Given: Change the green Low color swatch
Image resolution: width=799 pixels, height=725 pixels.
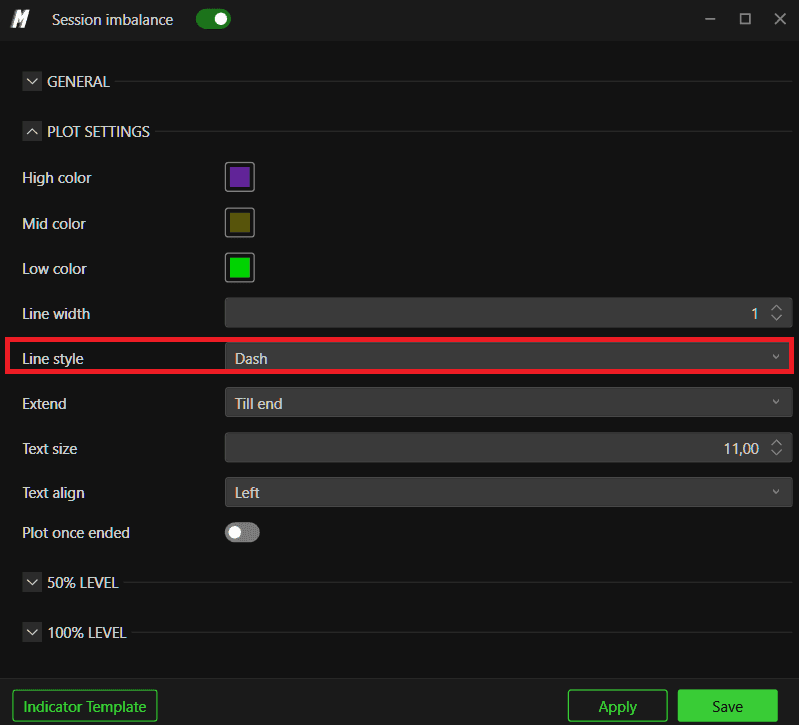Looking at the screenshot, I should click(x=240, y=267).
